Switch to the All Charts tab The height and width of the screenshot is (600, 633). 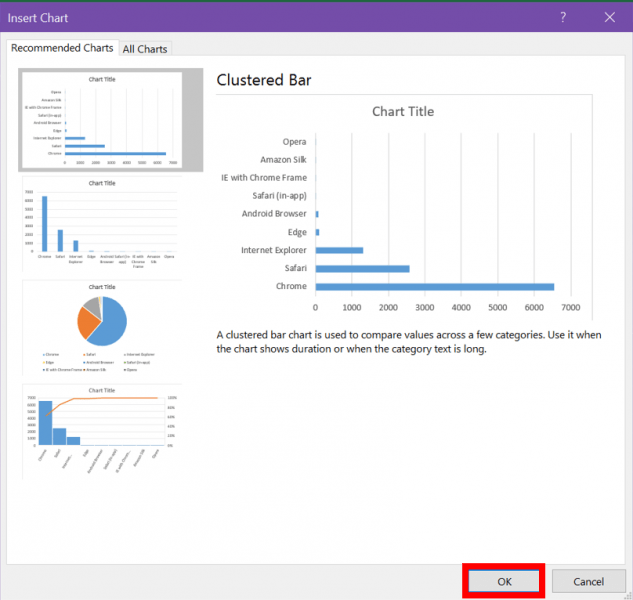pos(145,49)
